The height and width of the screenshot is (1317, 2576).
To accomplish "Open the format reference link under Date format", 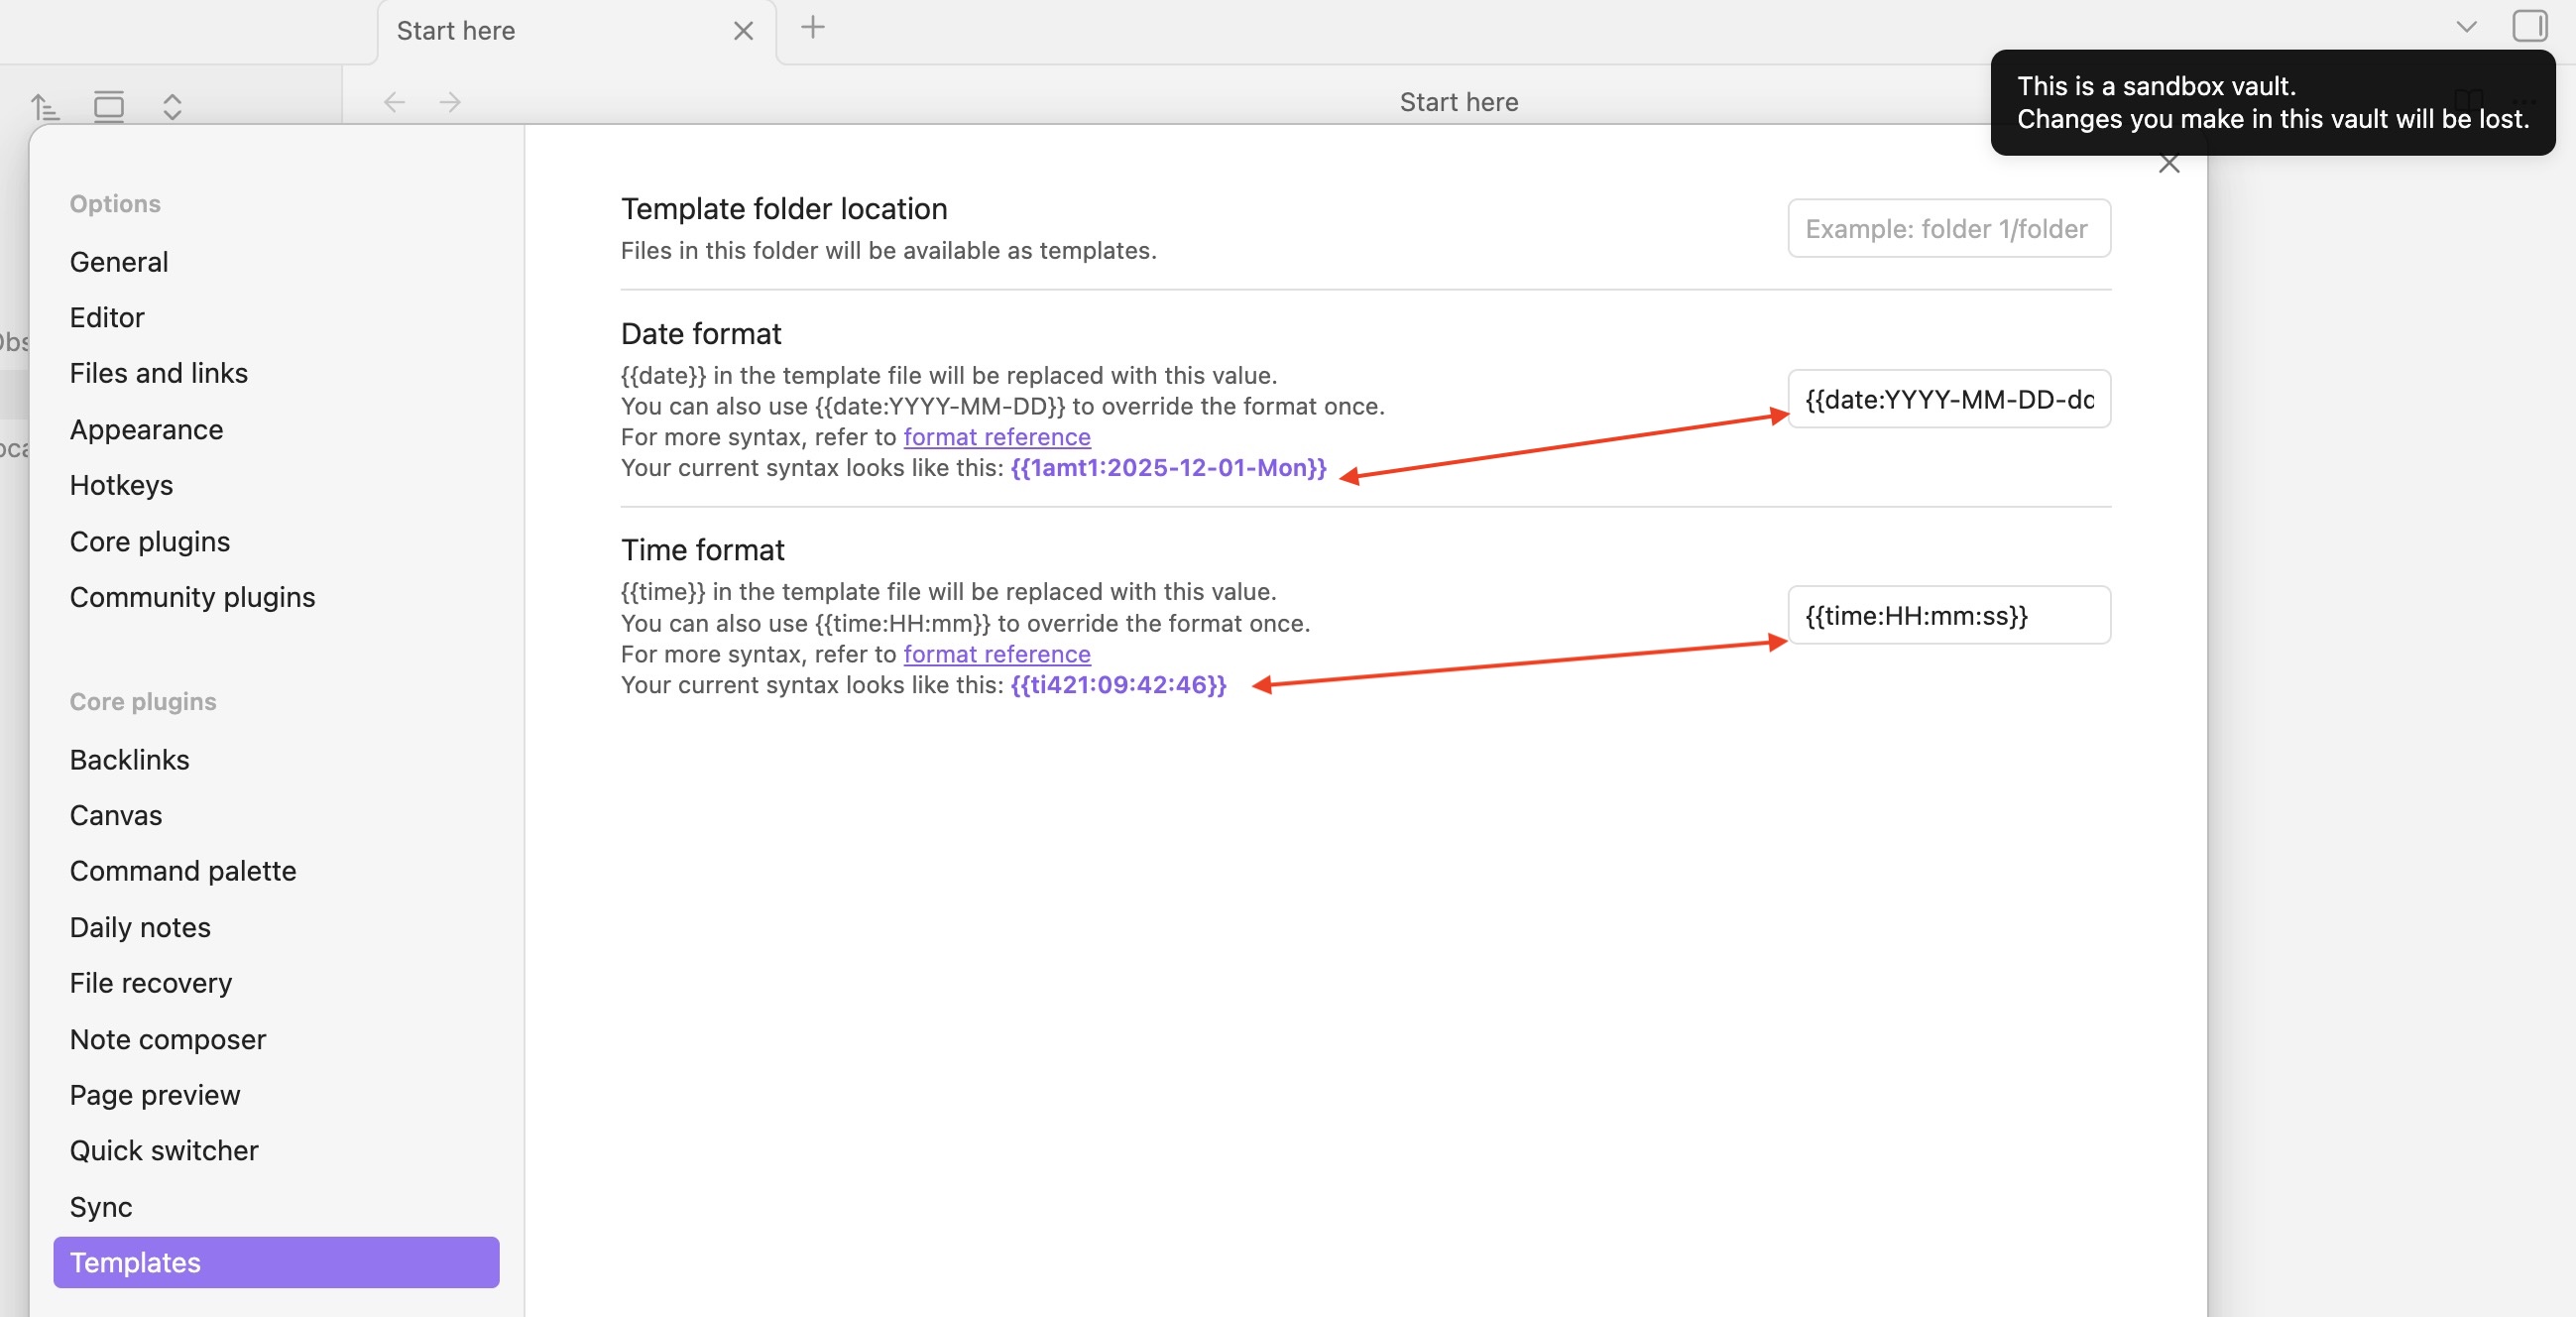I will tap(996, 437).
